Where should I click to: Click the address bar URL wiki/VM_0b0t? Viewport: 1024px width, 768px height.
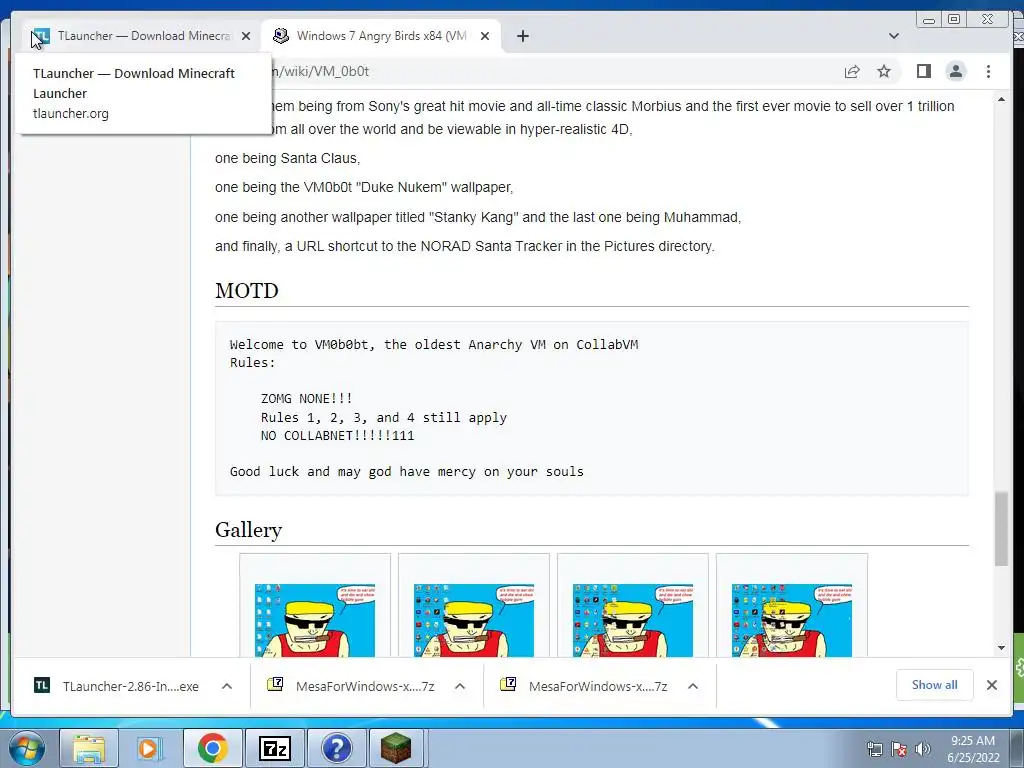pos(321,71)
